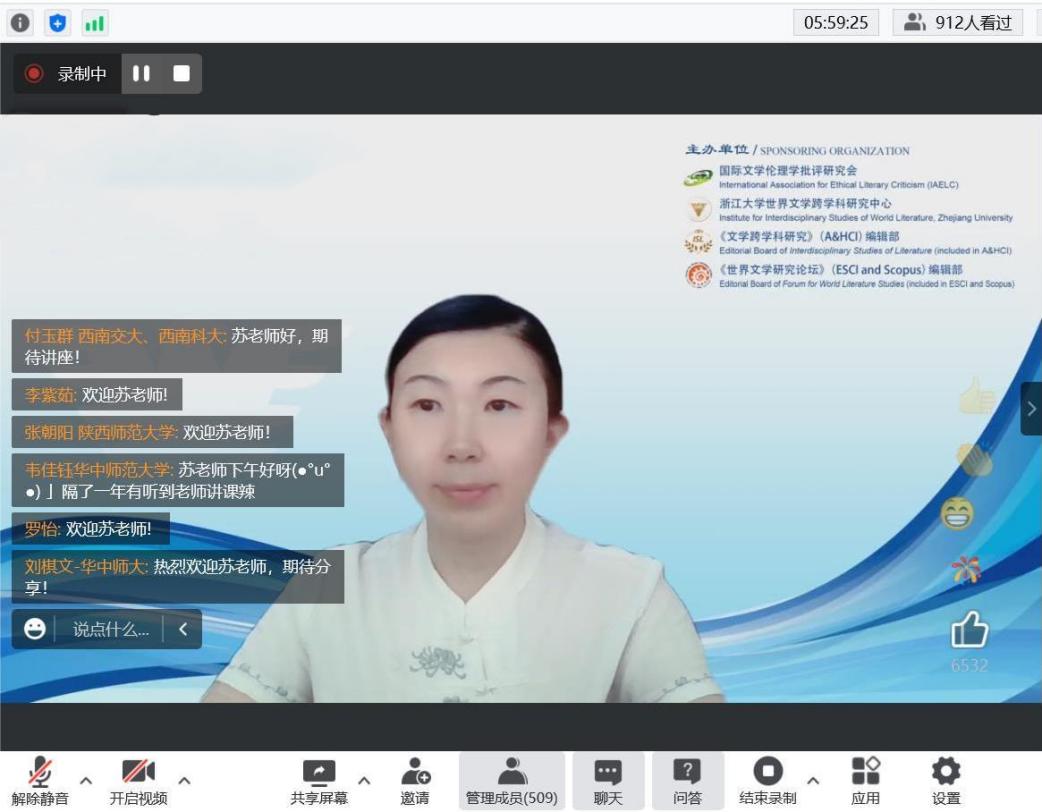Expand audio options arrow beside 解除静音
Image resolution: width=1042 pixels, height=812 pixels.
(86, 780)
